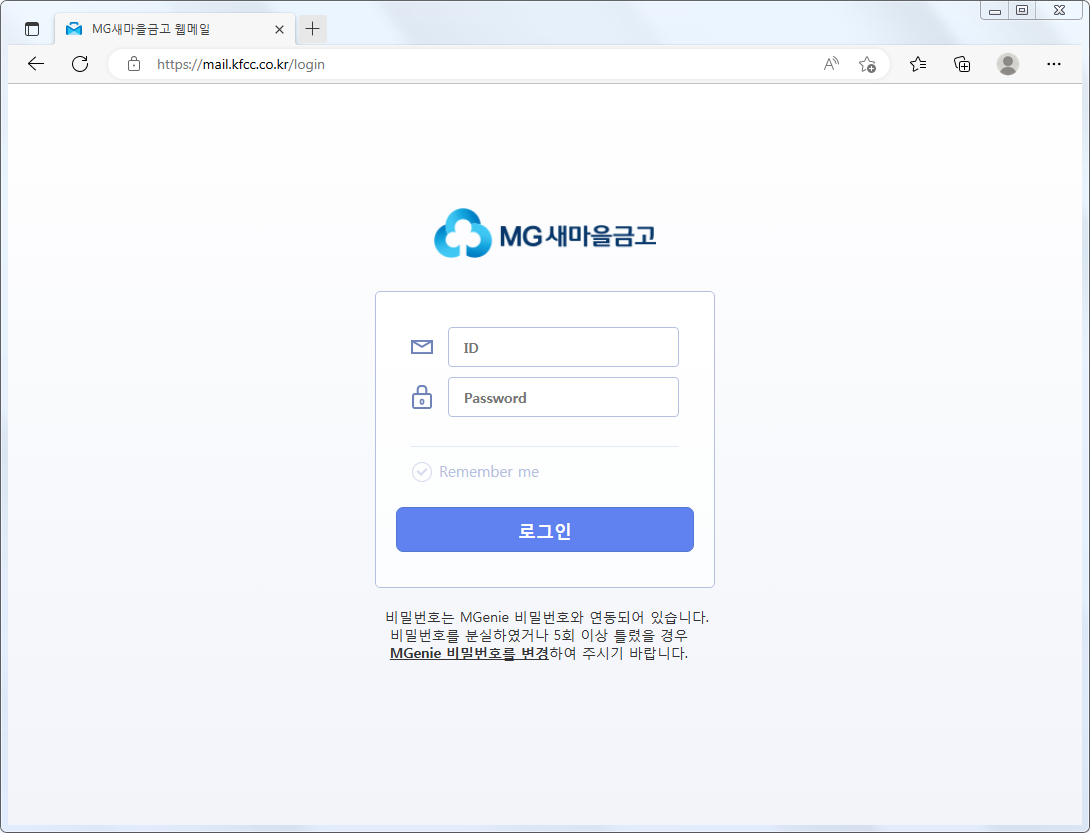Click the 로그인 button
1090x833 pixels.
[545, 530]
